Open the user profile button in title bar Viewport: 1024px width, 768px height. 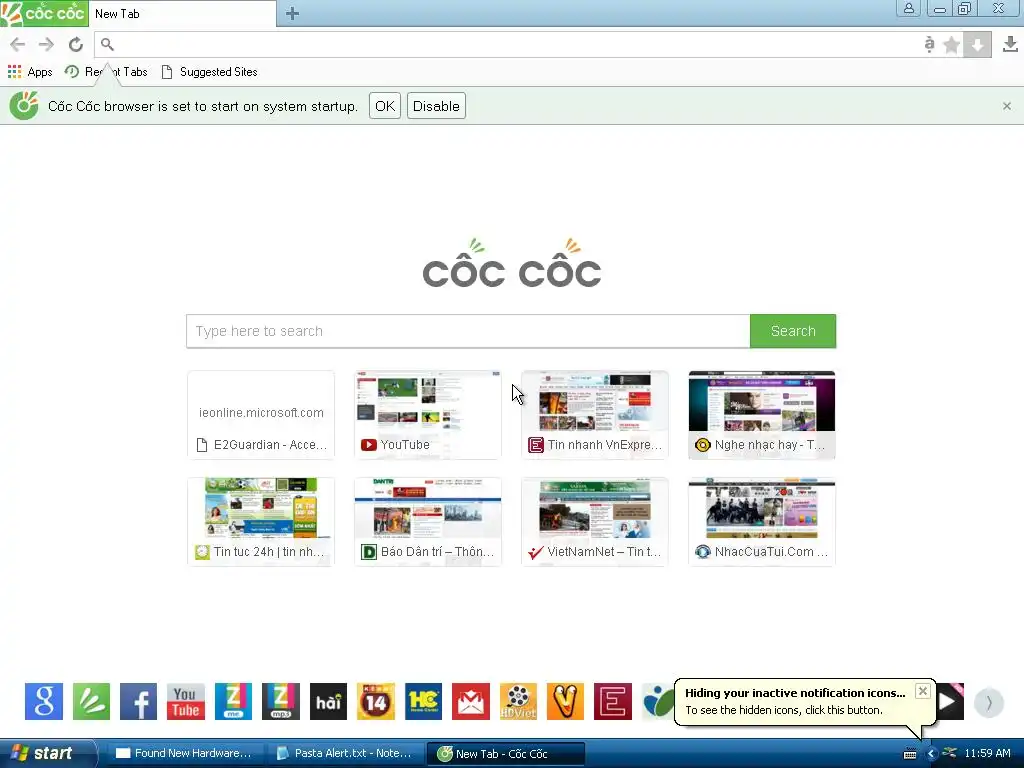pyautogui.click(x=908, y=8)
